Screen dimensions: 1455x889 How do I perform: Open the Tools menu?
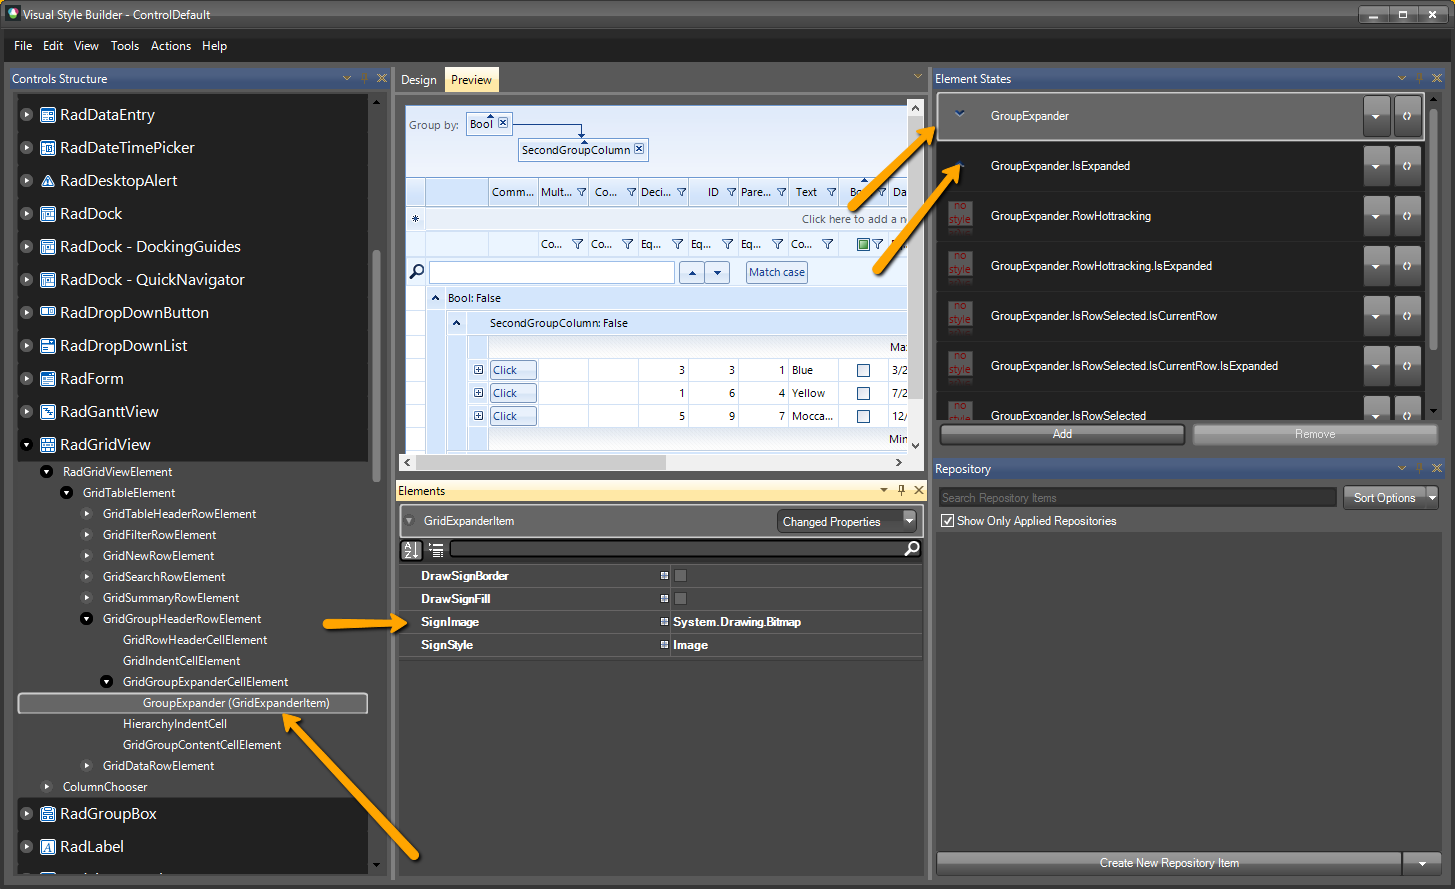tap(125, 46)
